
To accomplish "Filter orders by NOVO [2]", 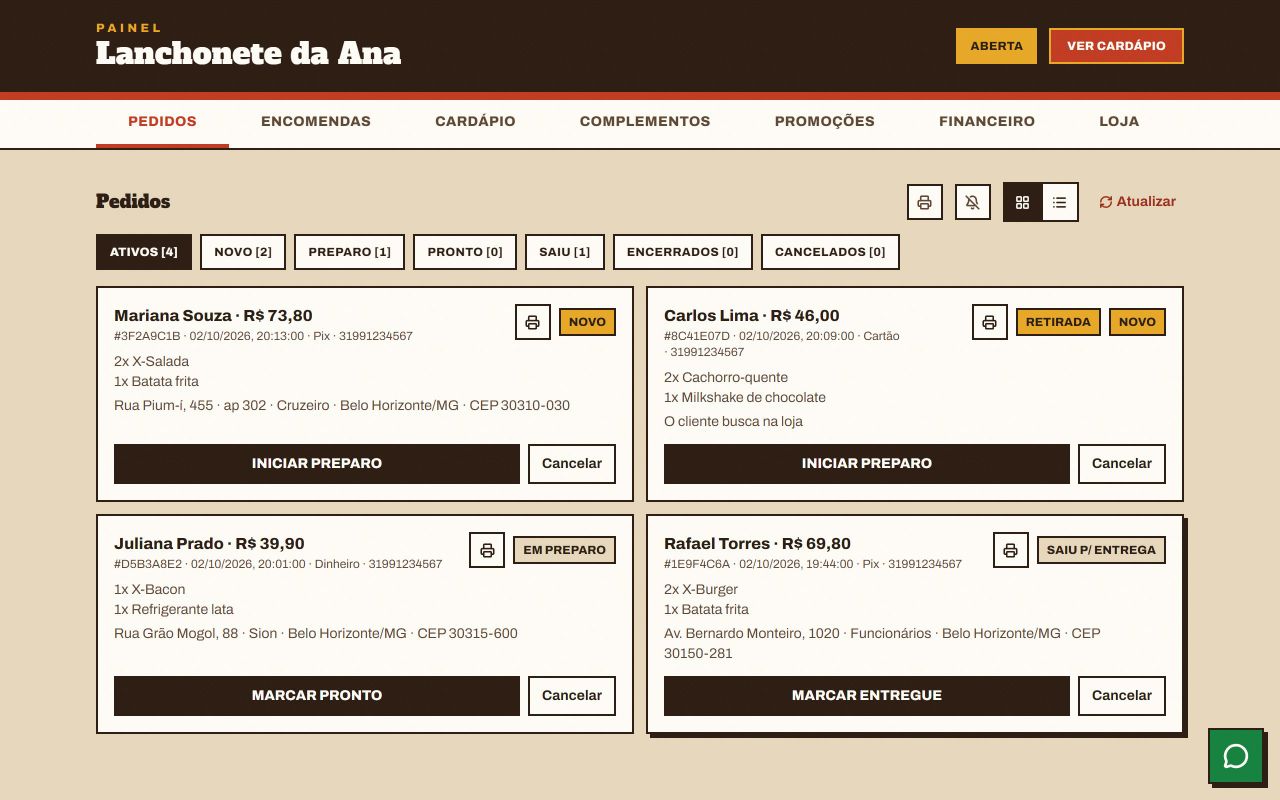I will click(243, 252).
